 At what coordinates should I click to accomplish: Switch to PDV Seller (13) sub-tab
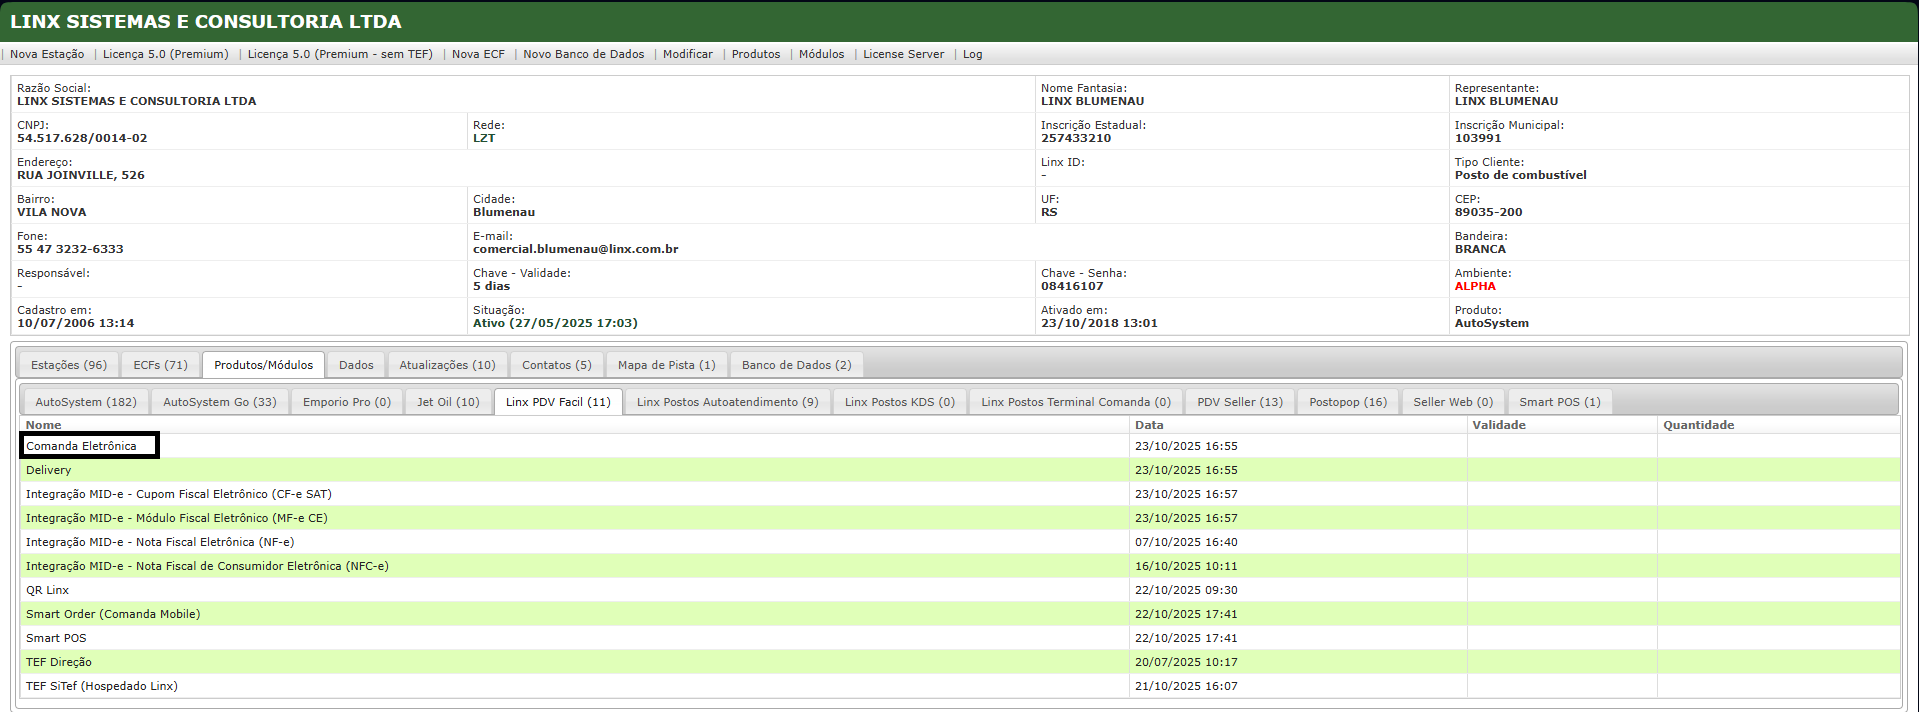1240,402
